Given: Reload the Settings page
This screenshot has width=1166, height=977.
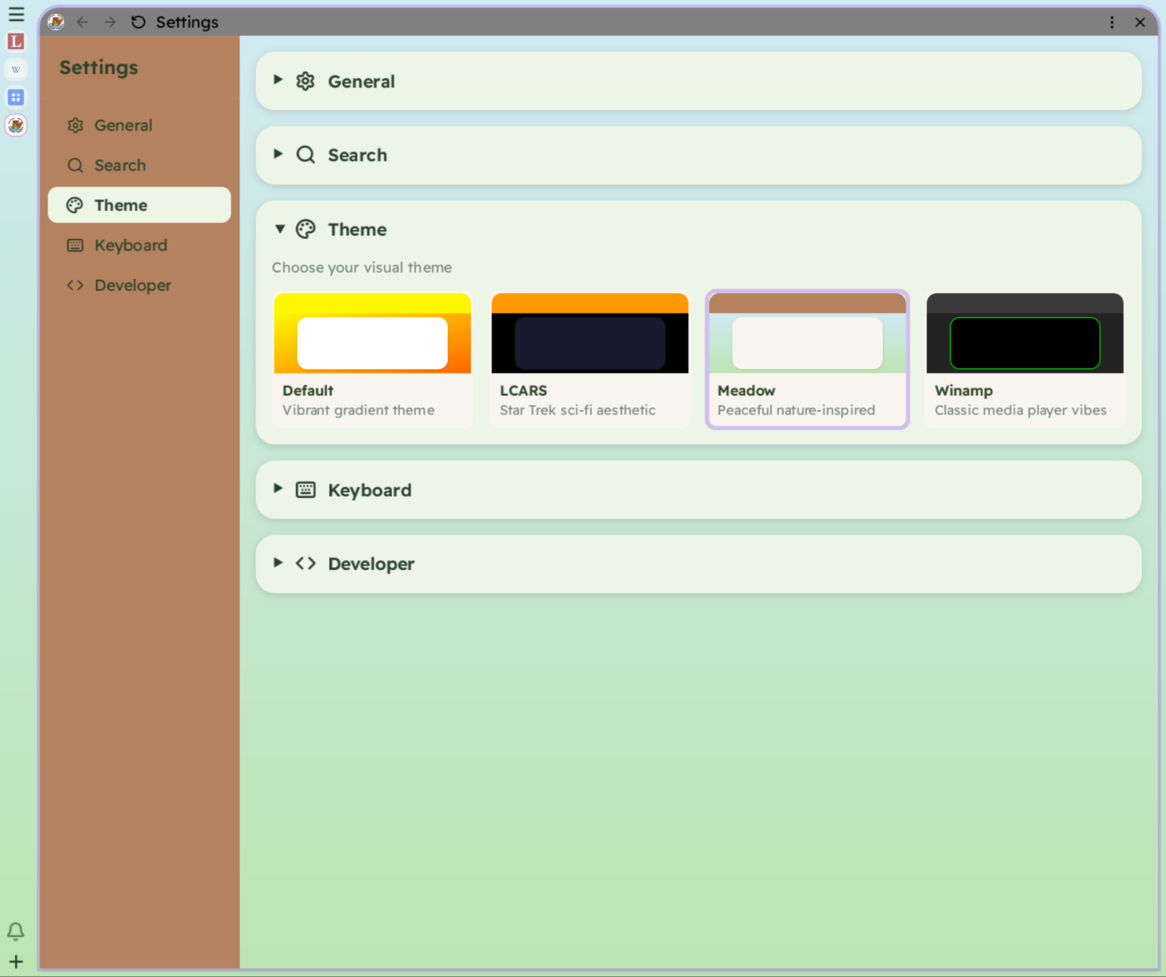Looking at the screenshot, I should [x=137, y=21].
